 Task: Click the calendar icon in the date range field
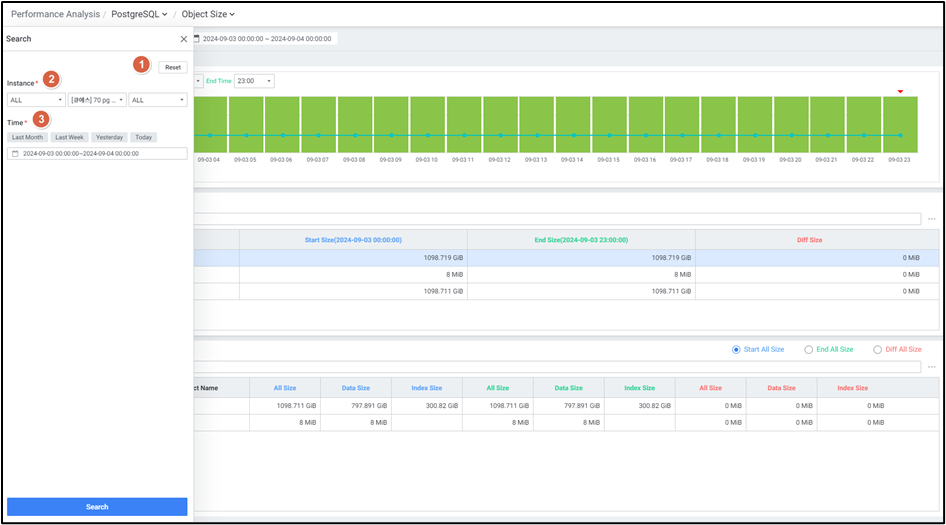tap(15, 154)
